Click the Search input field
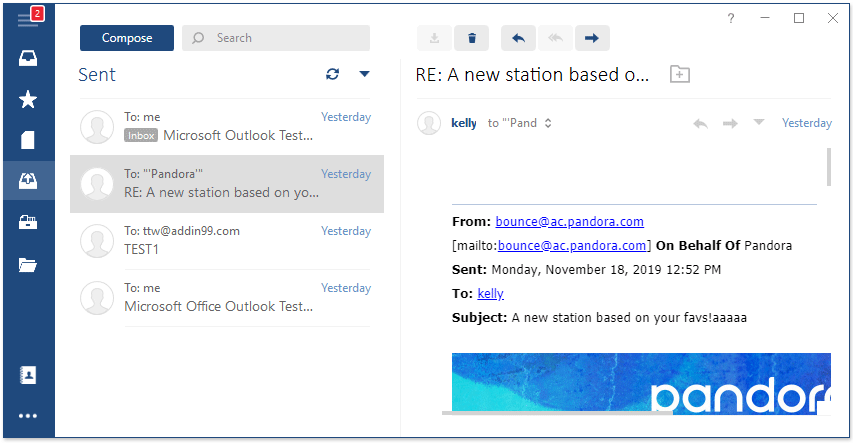Screen dimensions: 853x444 pos(276,38)
